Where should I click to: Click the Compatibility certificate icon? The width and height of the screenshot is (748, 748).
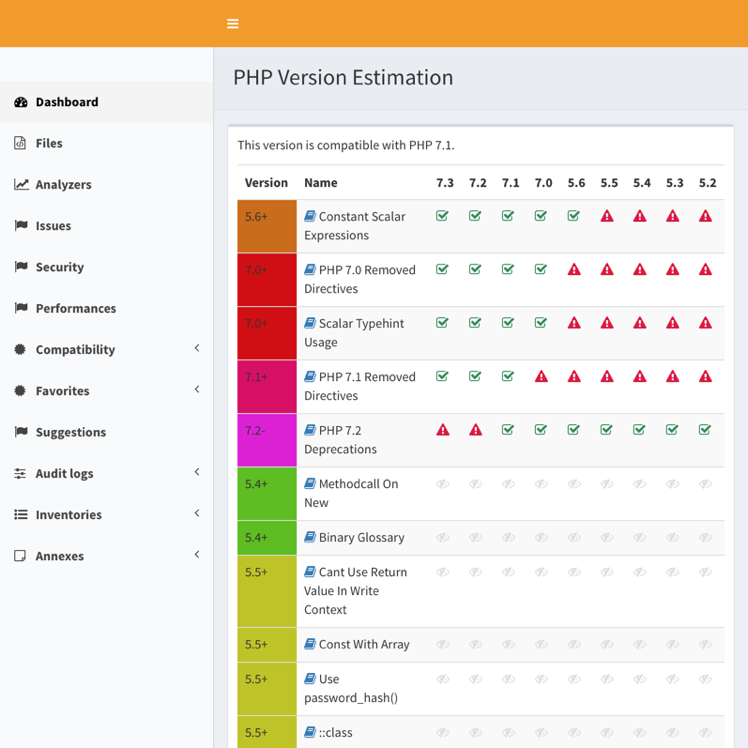(20, 349)
